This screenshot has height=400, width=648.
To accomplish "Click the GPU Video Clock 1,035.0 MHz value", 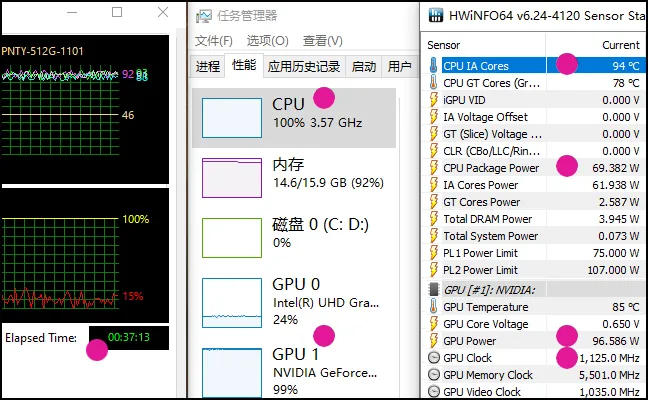I will [x=610, y=391].
